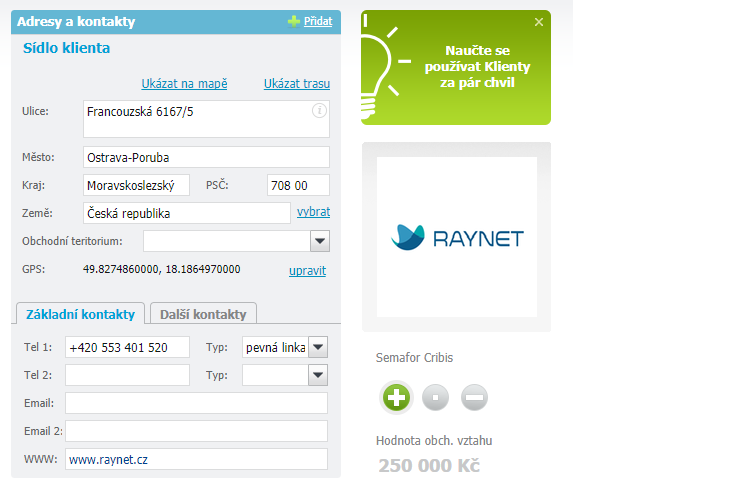The image size is (750, 488).
Task: Open Ukázat na mapě link
Action: [184, 84]
